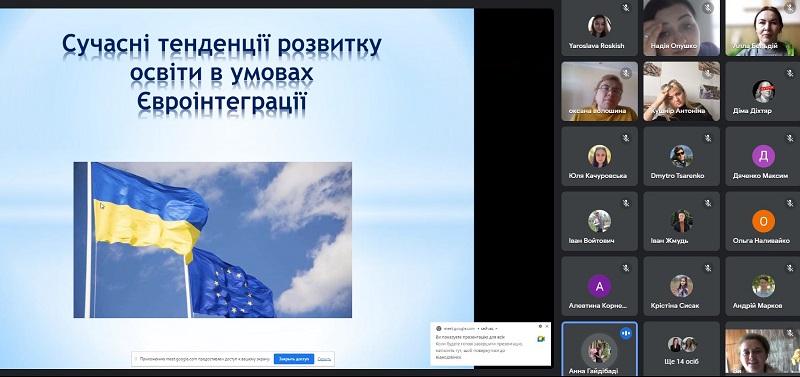The width and height of the screenshot is (800, 377).
Task: Click Dmytro Tsarenko profile avatar
Action: point(681,156)
